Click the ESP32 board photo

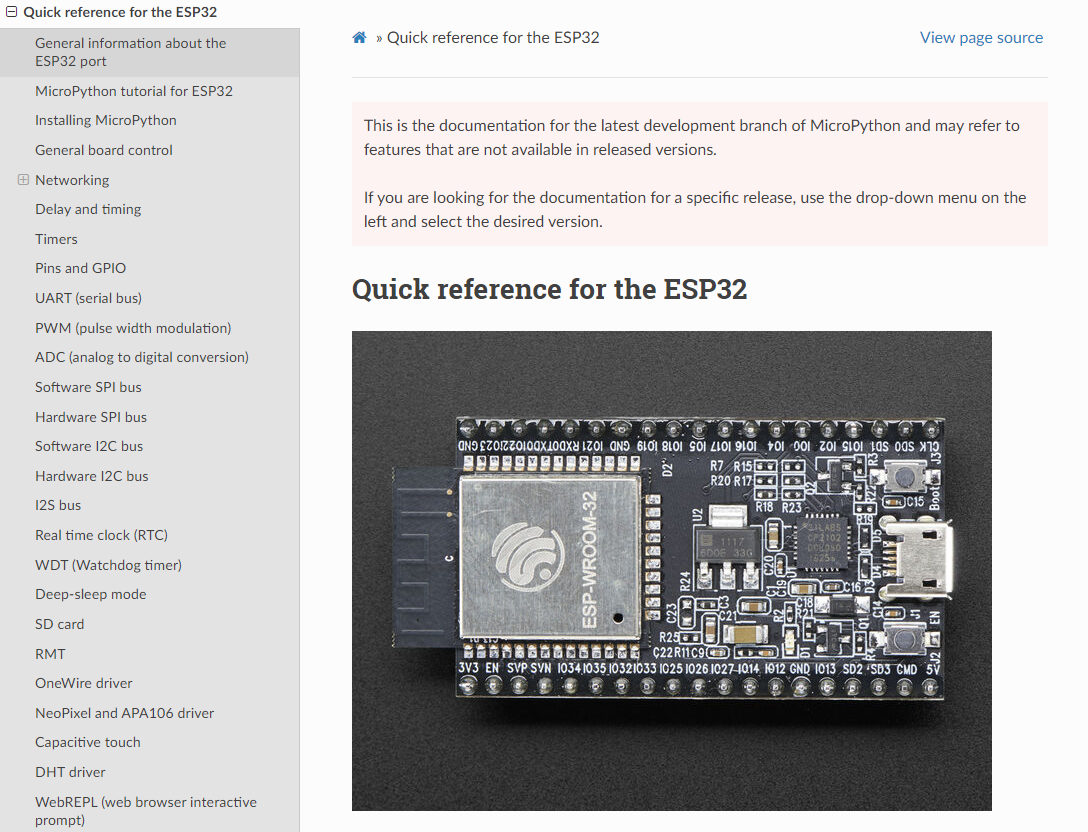pos(672,570)
